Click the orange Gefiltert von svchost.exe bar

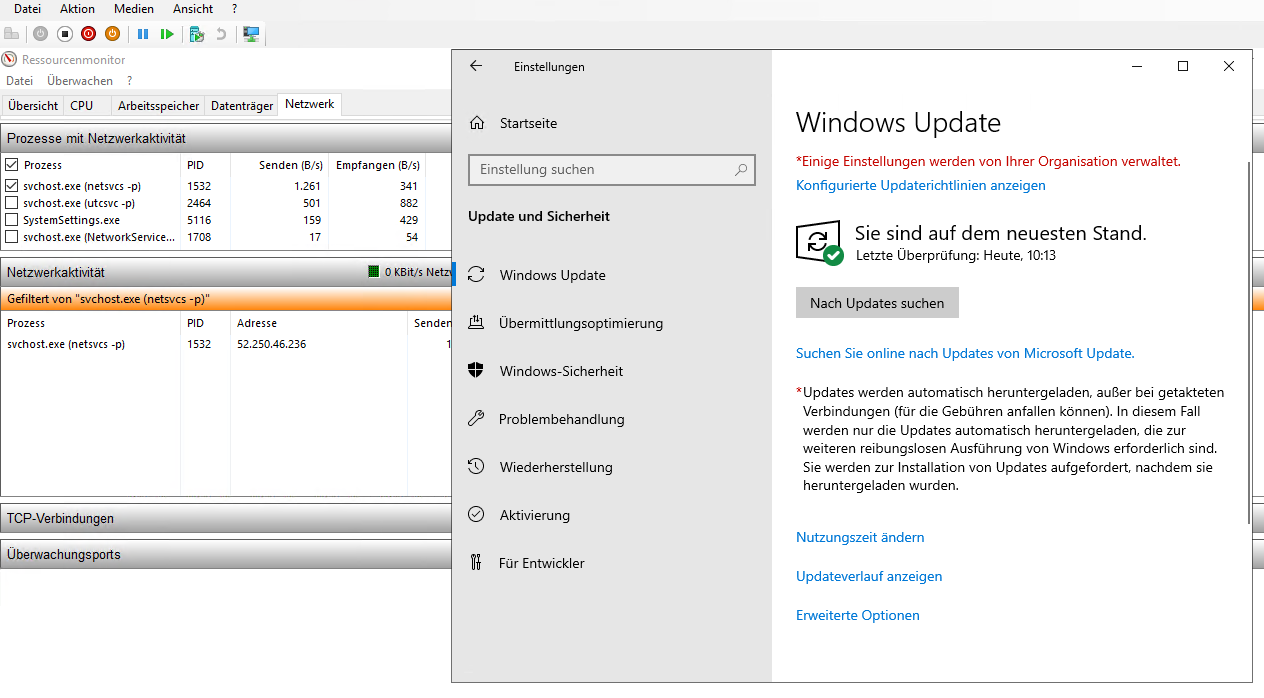[226, 299]
